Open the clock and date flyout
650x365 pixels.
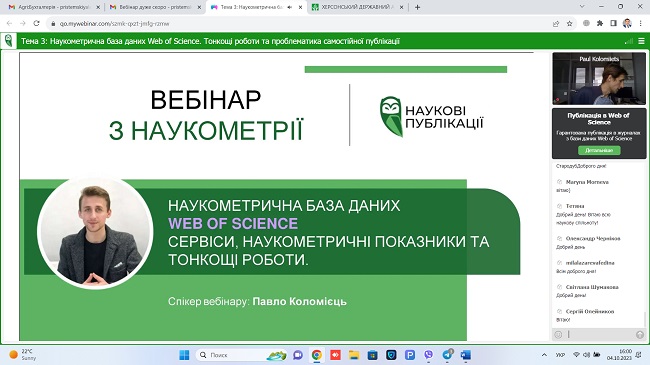619,355
